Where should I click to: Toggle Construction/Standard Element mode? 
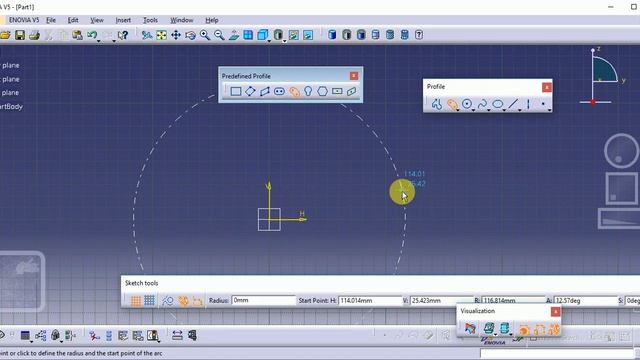(x=167, y=301)
